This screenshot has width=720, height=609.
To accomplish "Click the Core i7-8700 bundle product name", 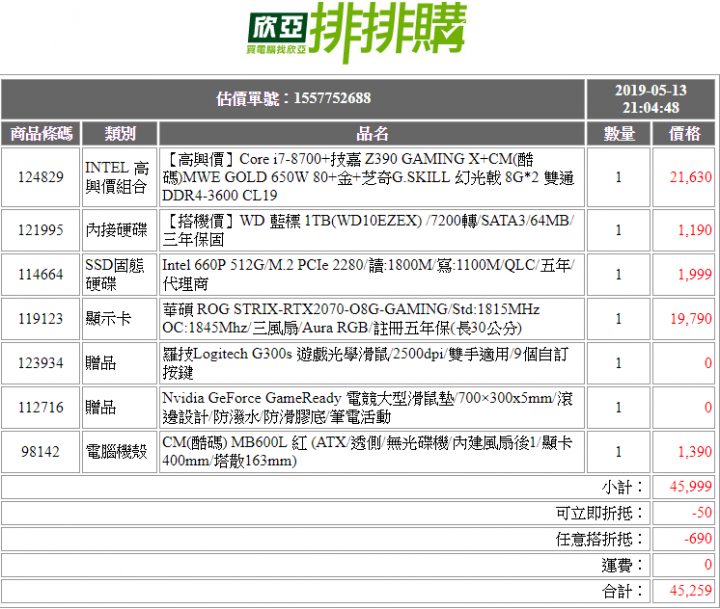I will tap(368, 177).
